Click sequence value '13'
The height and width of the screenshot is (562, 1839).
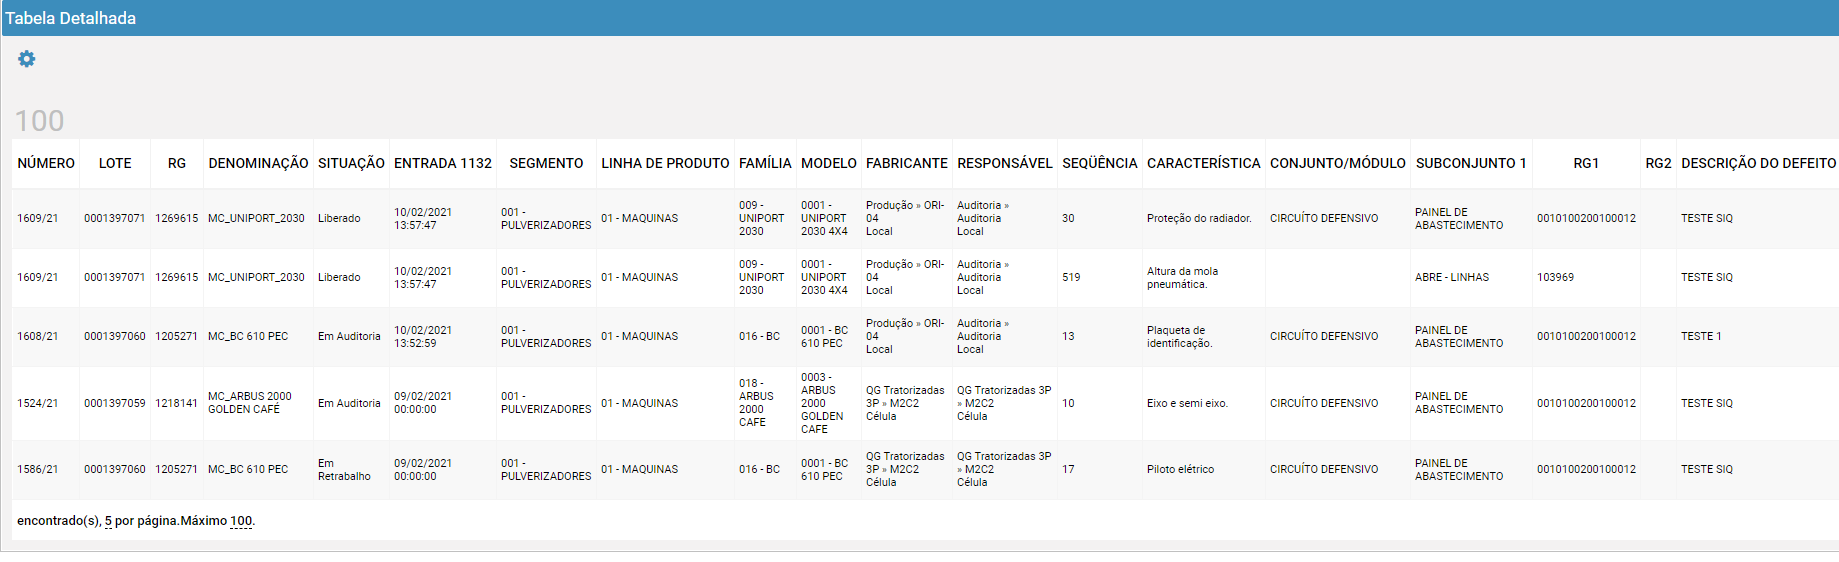click(x=1068, y=336)
